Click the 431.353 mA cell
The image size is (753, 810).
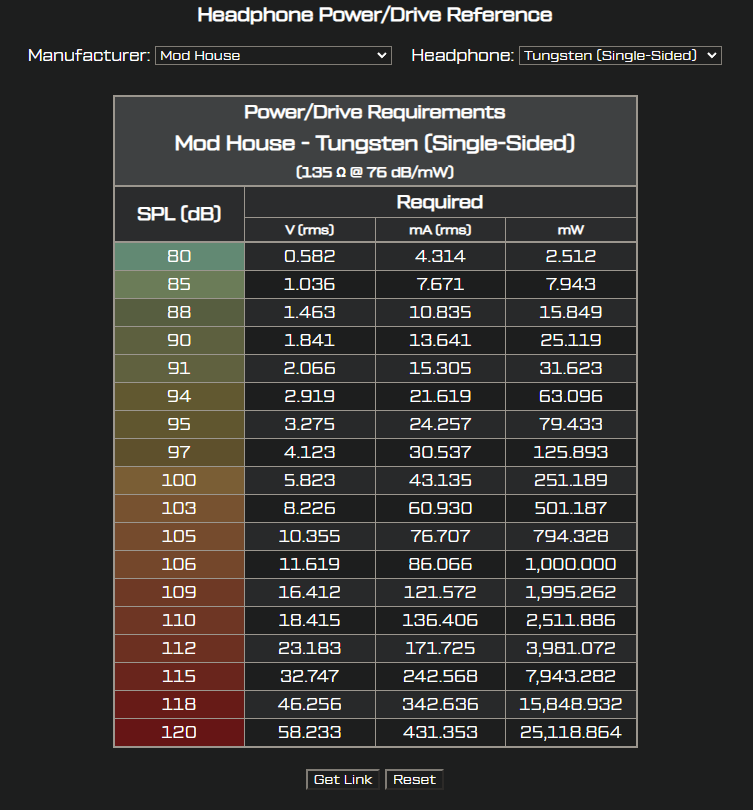[x=440, y=732]
